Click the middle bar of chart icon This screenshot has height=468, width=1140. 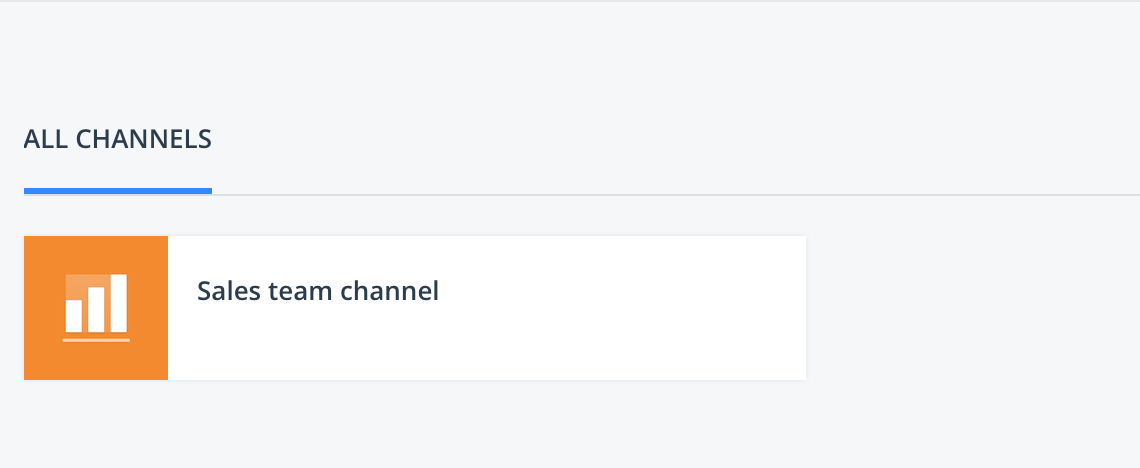pos(96,310)
